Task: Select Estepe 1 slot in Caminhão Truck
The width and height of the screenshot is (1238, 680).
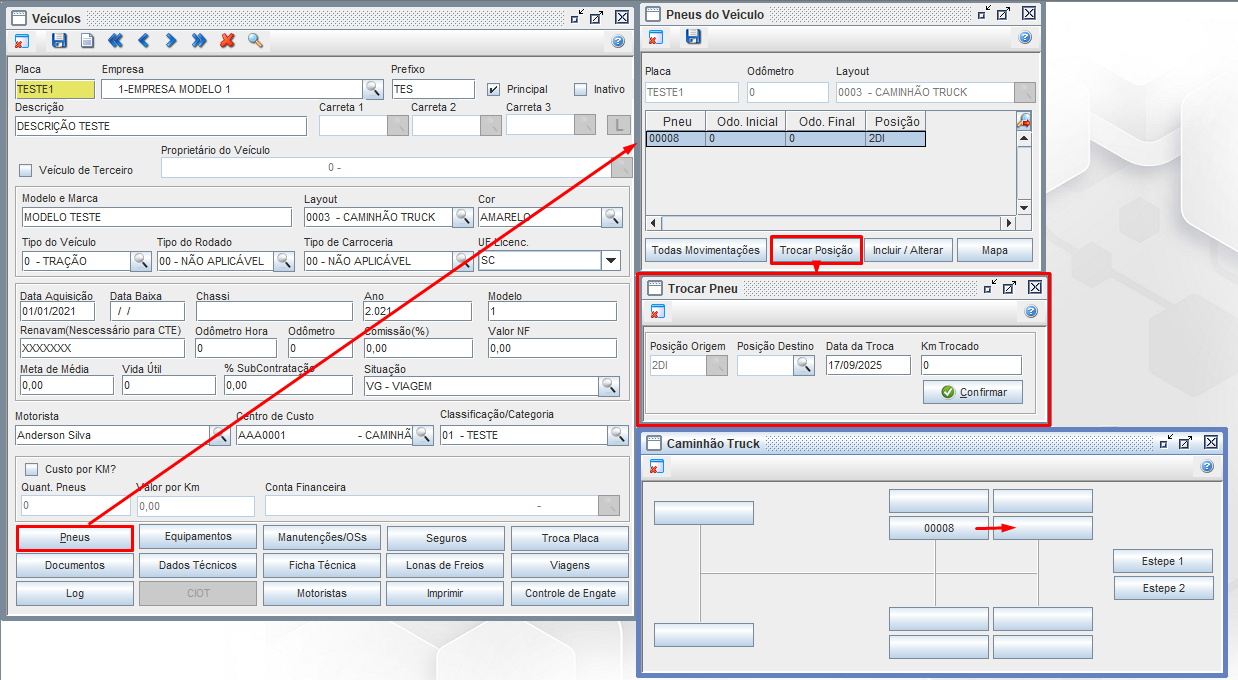Action: point(1162,561)
